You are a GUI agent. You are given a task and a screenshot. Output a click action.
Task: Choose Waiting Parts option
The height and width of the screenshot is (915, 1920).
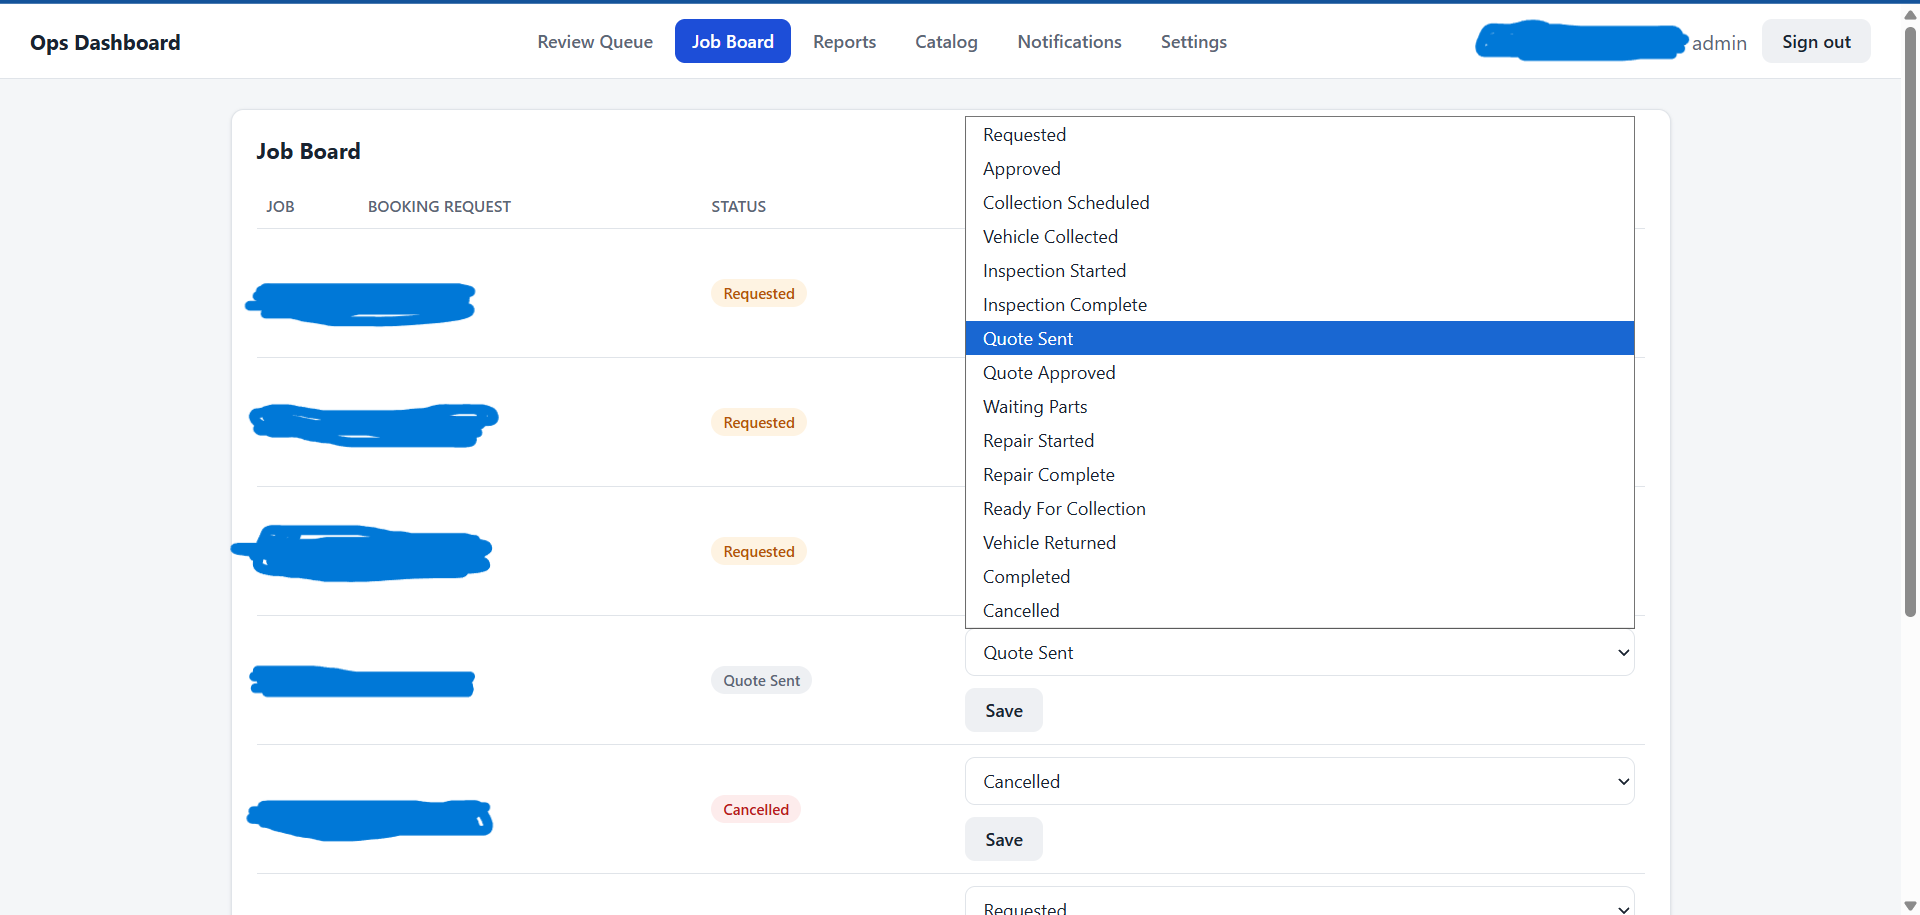[x=1299, y=407]
